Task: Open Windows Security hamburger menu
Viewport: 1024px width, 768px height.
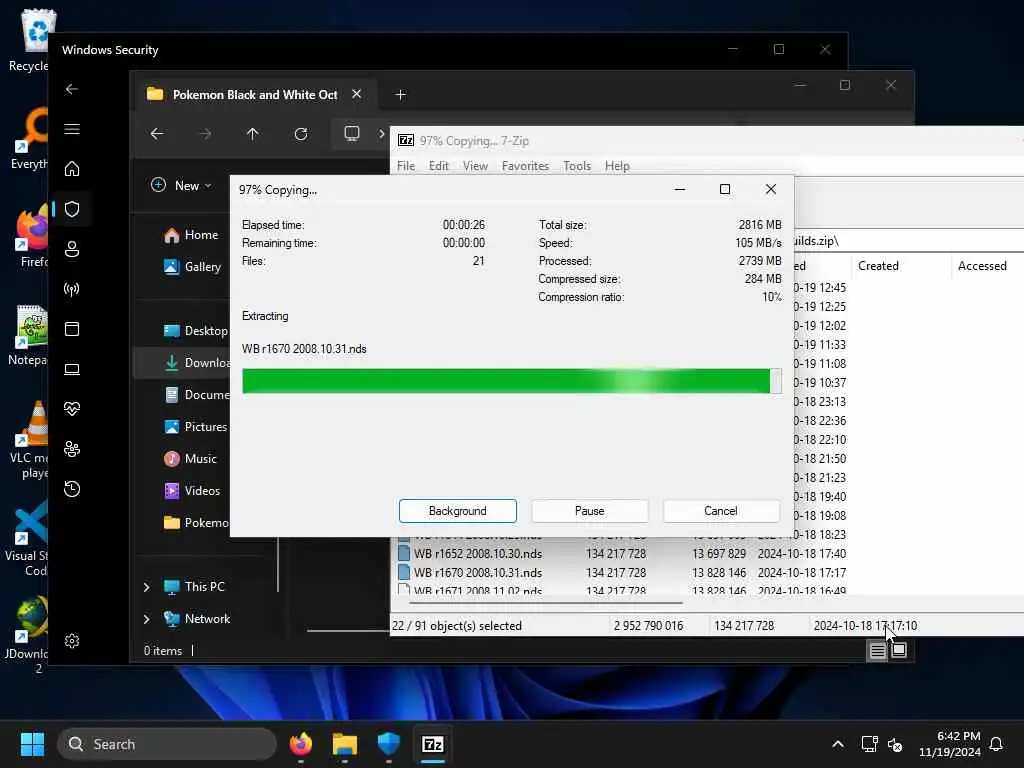Action: (72, 129)
